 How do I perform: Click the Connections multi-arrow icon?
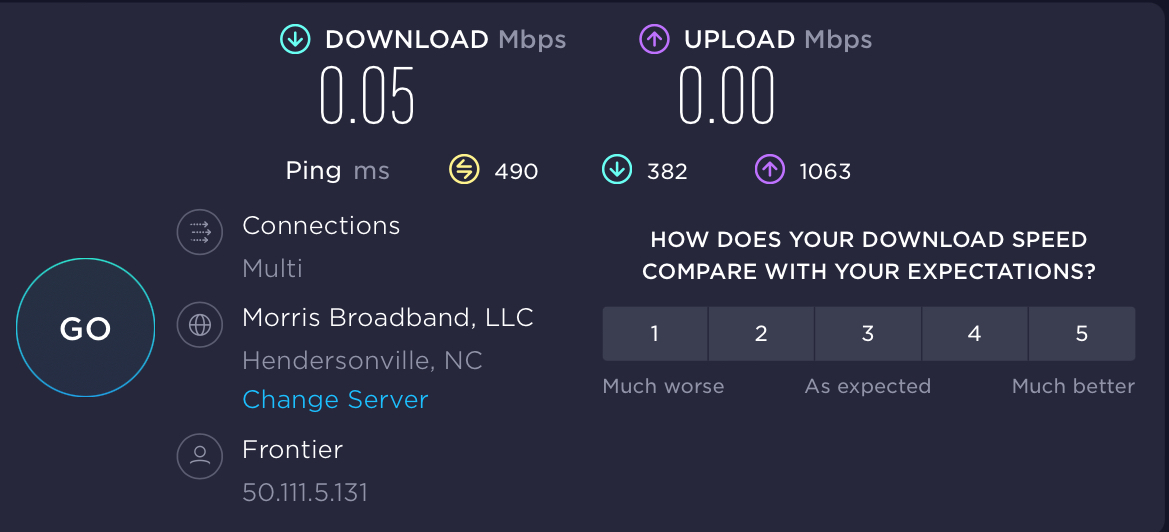(200, 233)
